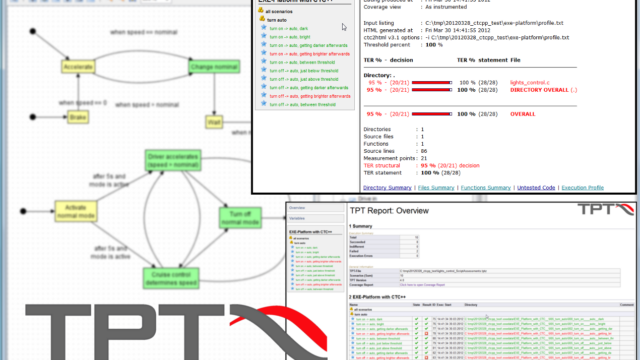Select 'turn auto' label in coverage tree
Screen dimensions: 640x360
(x=277, y=20)
